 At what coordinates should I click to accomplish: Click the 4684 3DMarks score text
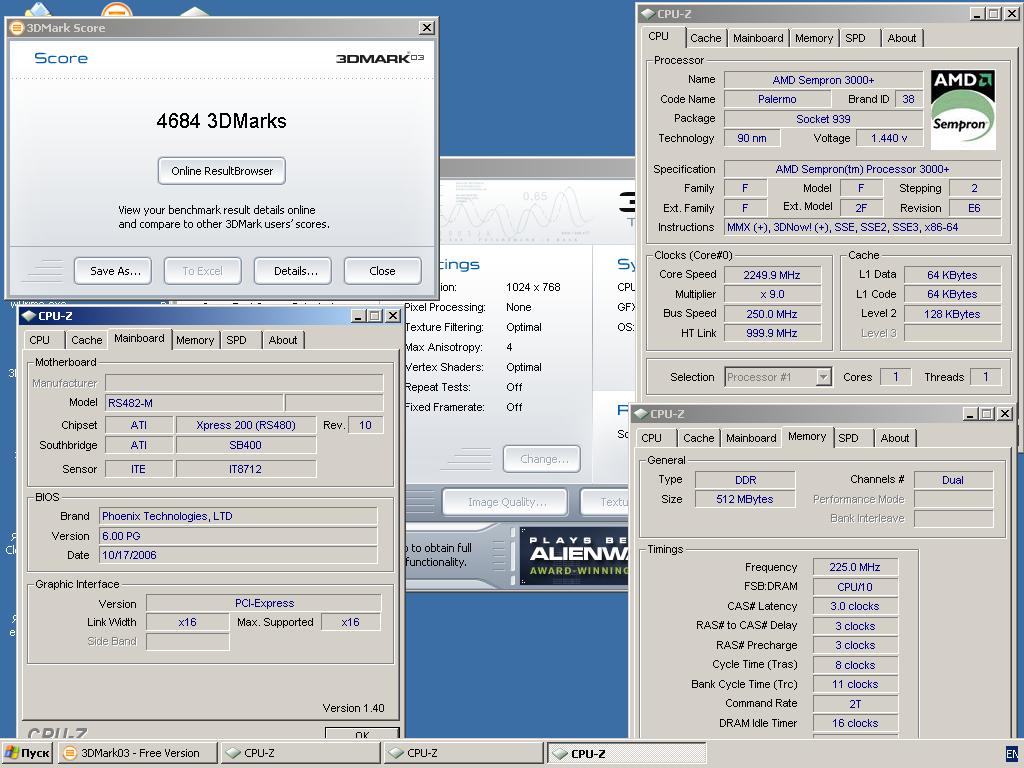[221, 121]
